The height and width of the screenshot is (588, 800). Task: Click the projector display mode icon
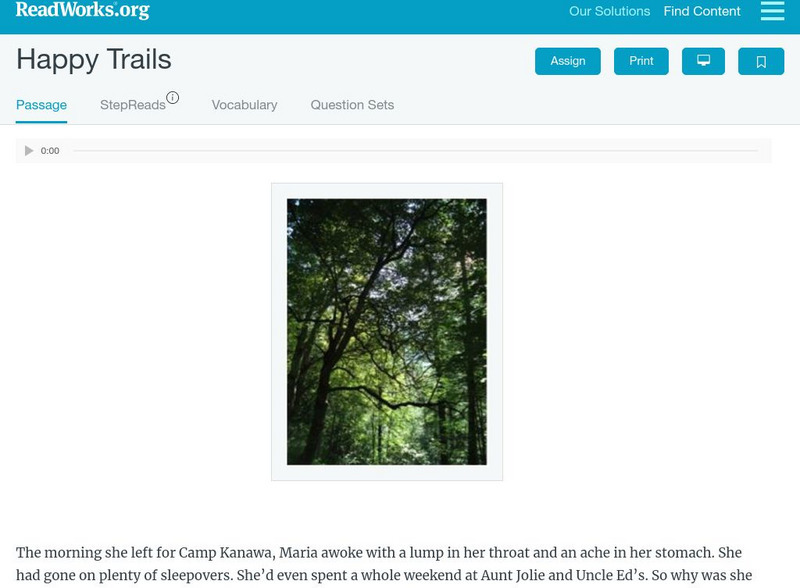click(703, 61)
